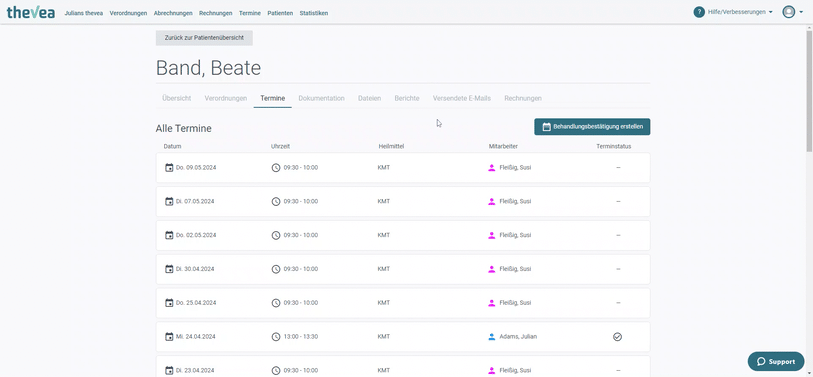The width and height of the screenshot is (813, 377).
Task: Click clock icon next to 13:00 - 13:30
Action: point(276,337)
